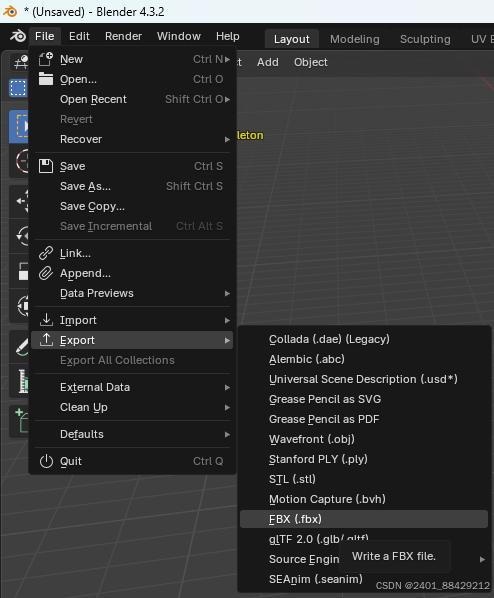Select the Scale tool
Viewport: 494px width, 598px height.
[x=19, y=271]
